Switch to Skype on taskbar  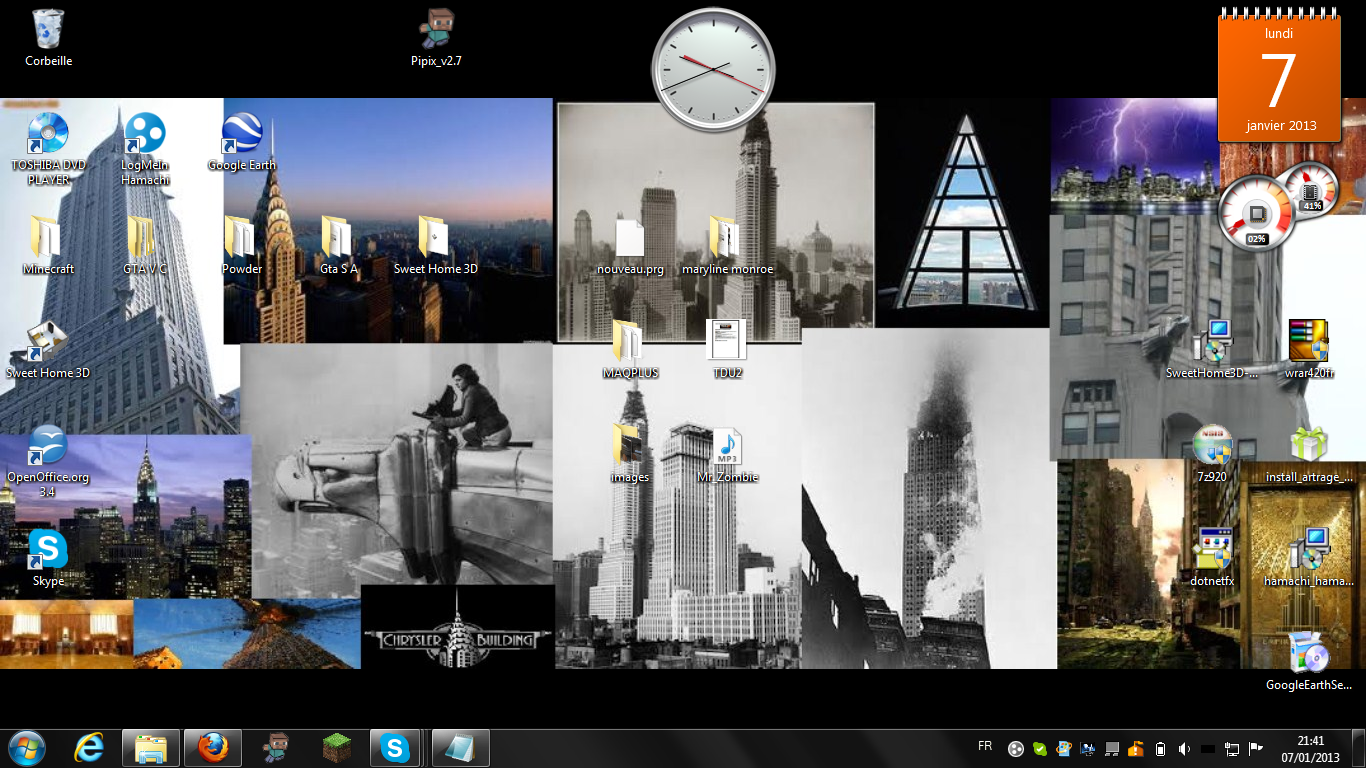coord(397,748)
